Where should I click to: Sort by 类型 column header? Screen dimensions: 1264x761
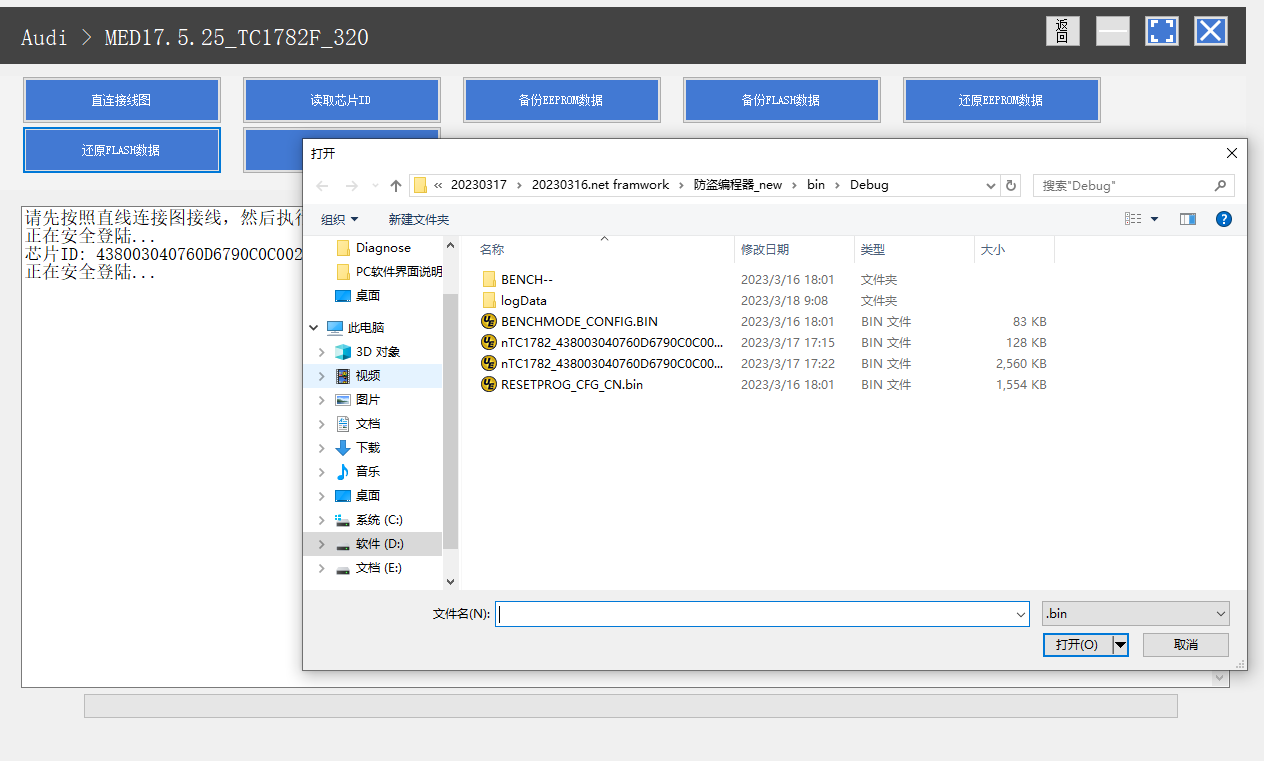[x=914, y=250]
